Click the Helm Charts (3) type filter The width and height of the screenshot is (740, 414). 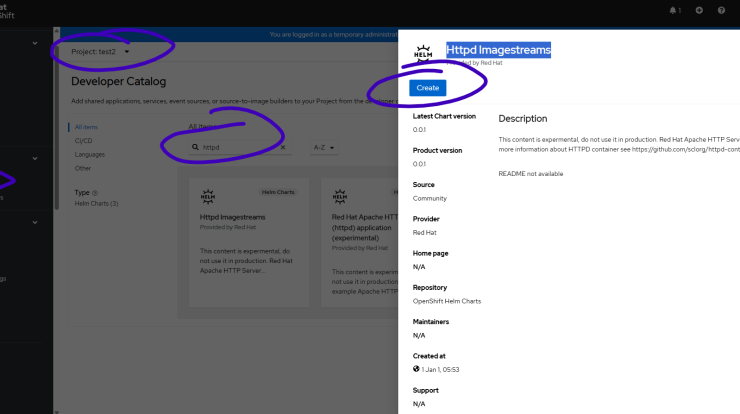pos(96,203)
